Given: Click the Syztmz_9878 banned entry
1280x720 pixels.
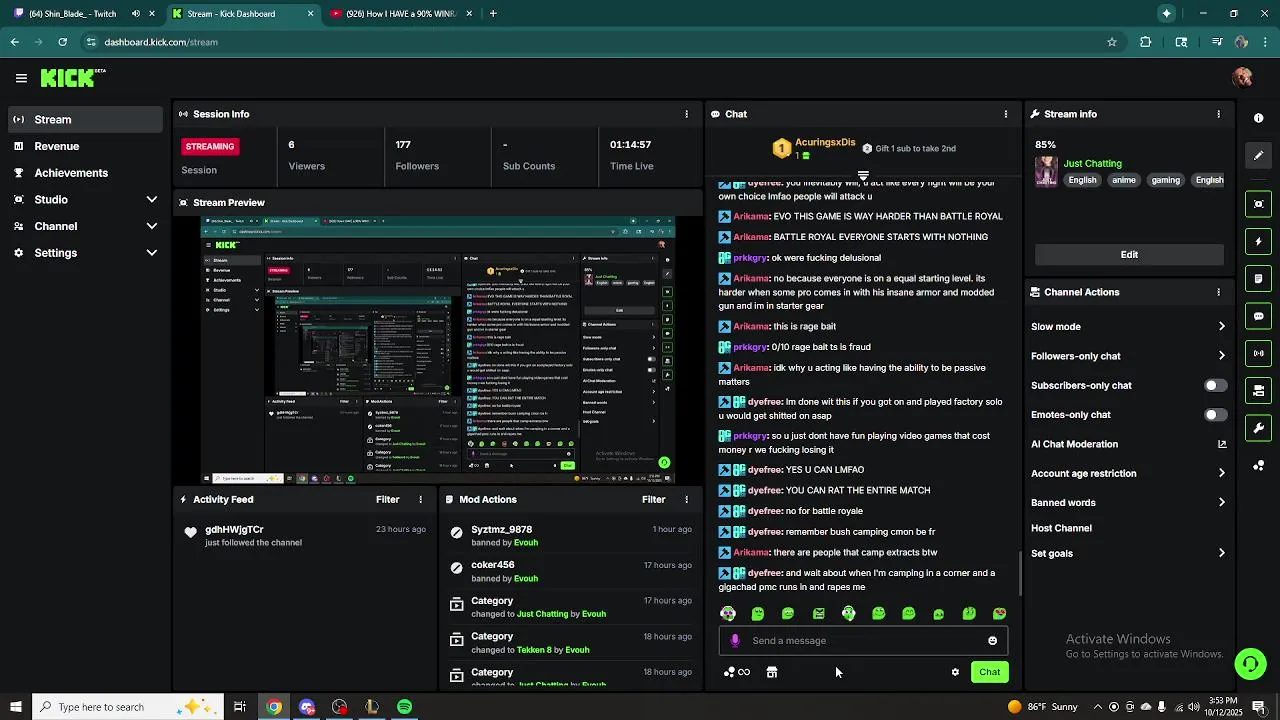Looking at the screenshot, I should click(570, 536).
